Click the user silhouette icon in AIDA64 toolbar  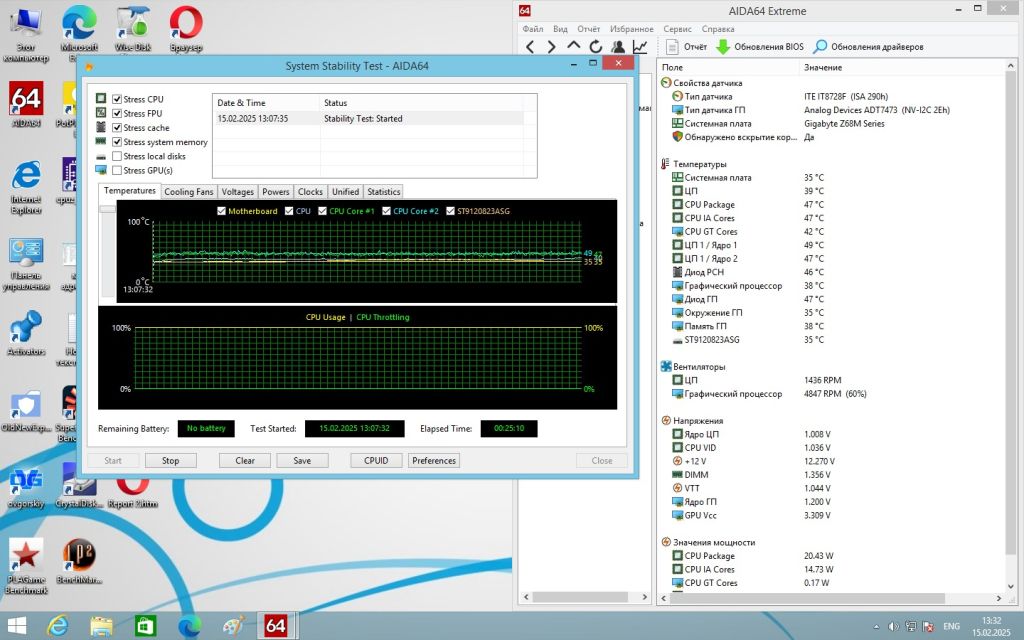(618, 47)
